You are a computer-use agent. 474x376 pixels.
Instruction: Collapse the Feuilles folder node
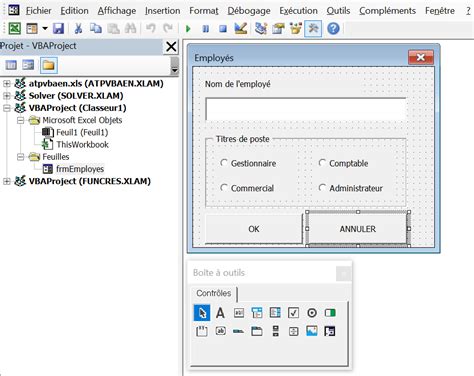click(21, 157)
